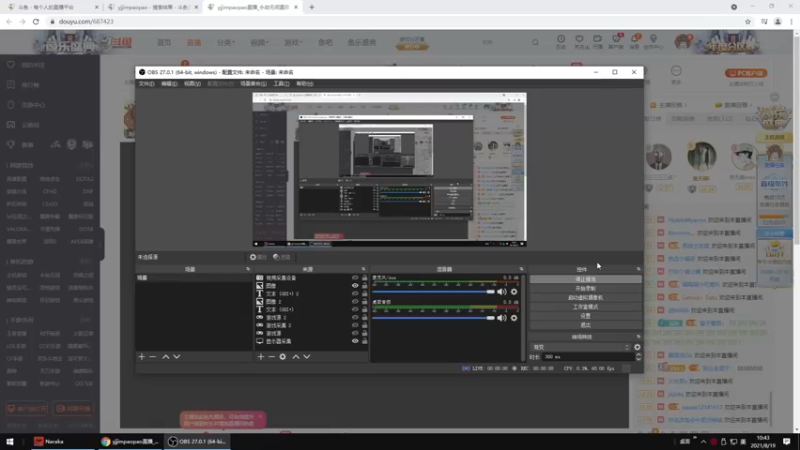
Task: Adjust the 时长 duration stepper arrows
Action: 638,357
